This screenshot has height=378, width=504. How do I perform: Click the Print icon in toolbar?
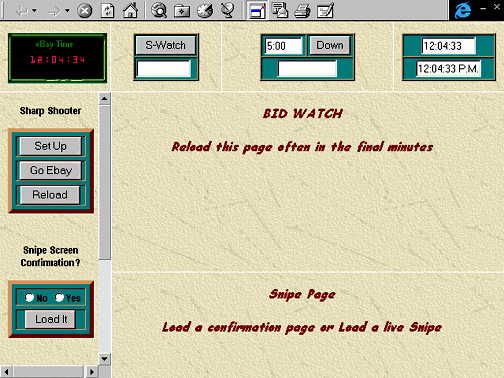pos(303,11)
